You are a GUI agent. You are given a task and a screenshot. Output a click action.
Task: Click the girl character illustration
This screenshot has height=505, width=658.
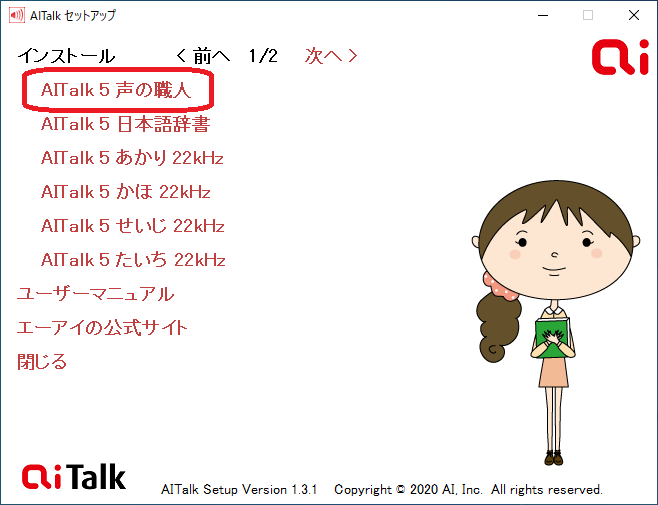point(556,323)
